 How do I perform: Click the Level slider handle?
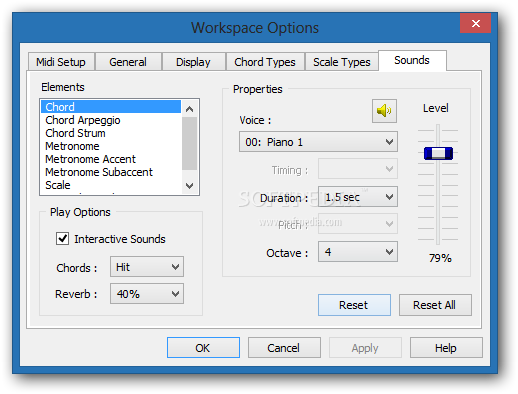pyautogui.click(x=438, y=153)
